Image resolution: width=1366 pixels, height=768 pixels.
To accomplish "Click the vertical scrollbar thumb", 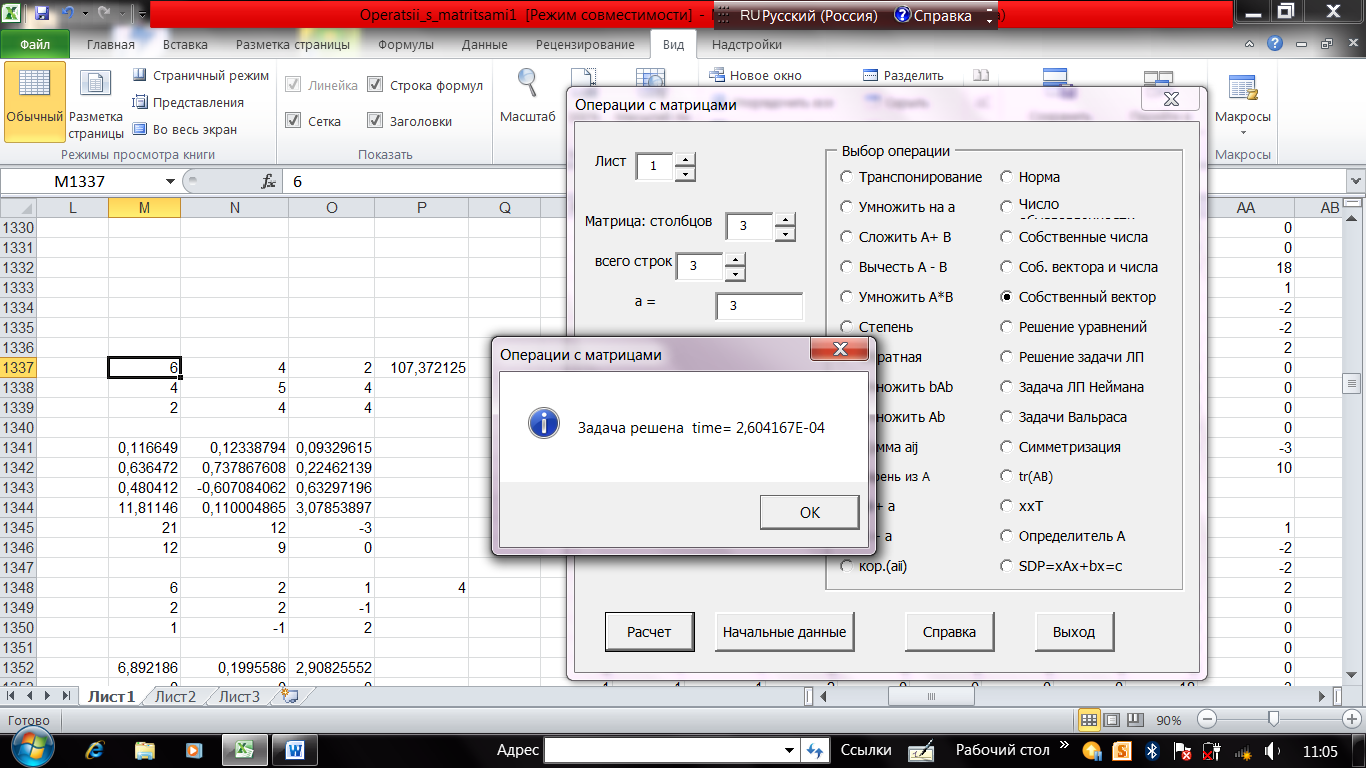I will [1353, 383].
